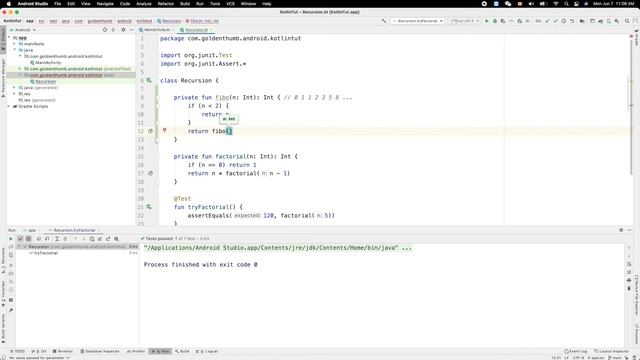Click expand all icon in test toolbar
This screenshot has height=360, width=640.
(57, 239)
